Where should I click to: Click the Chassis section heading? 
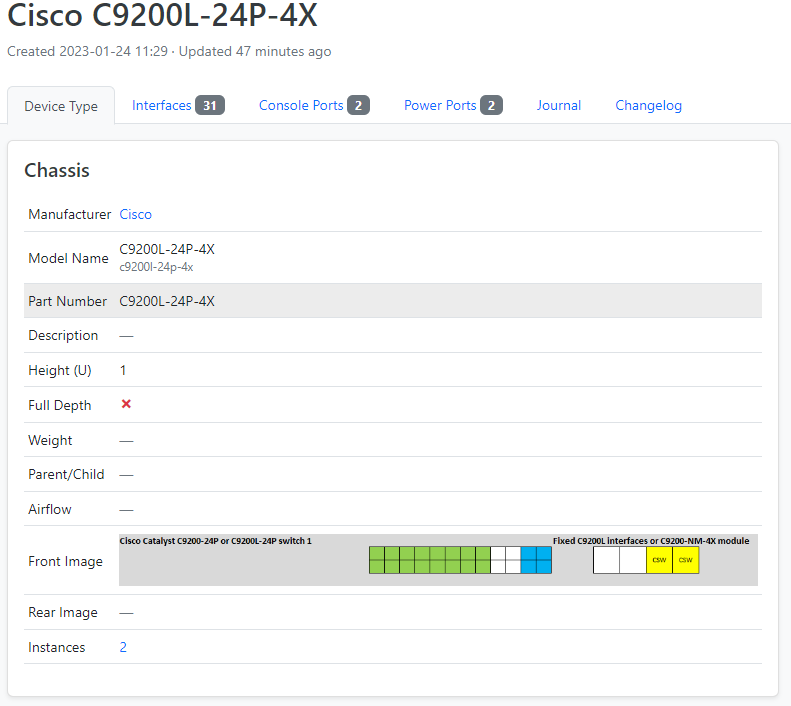coord(57,170)
